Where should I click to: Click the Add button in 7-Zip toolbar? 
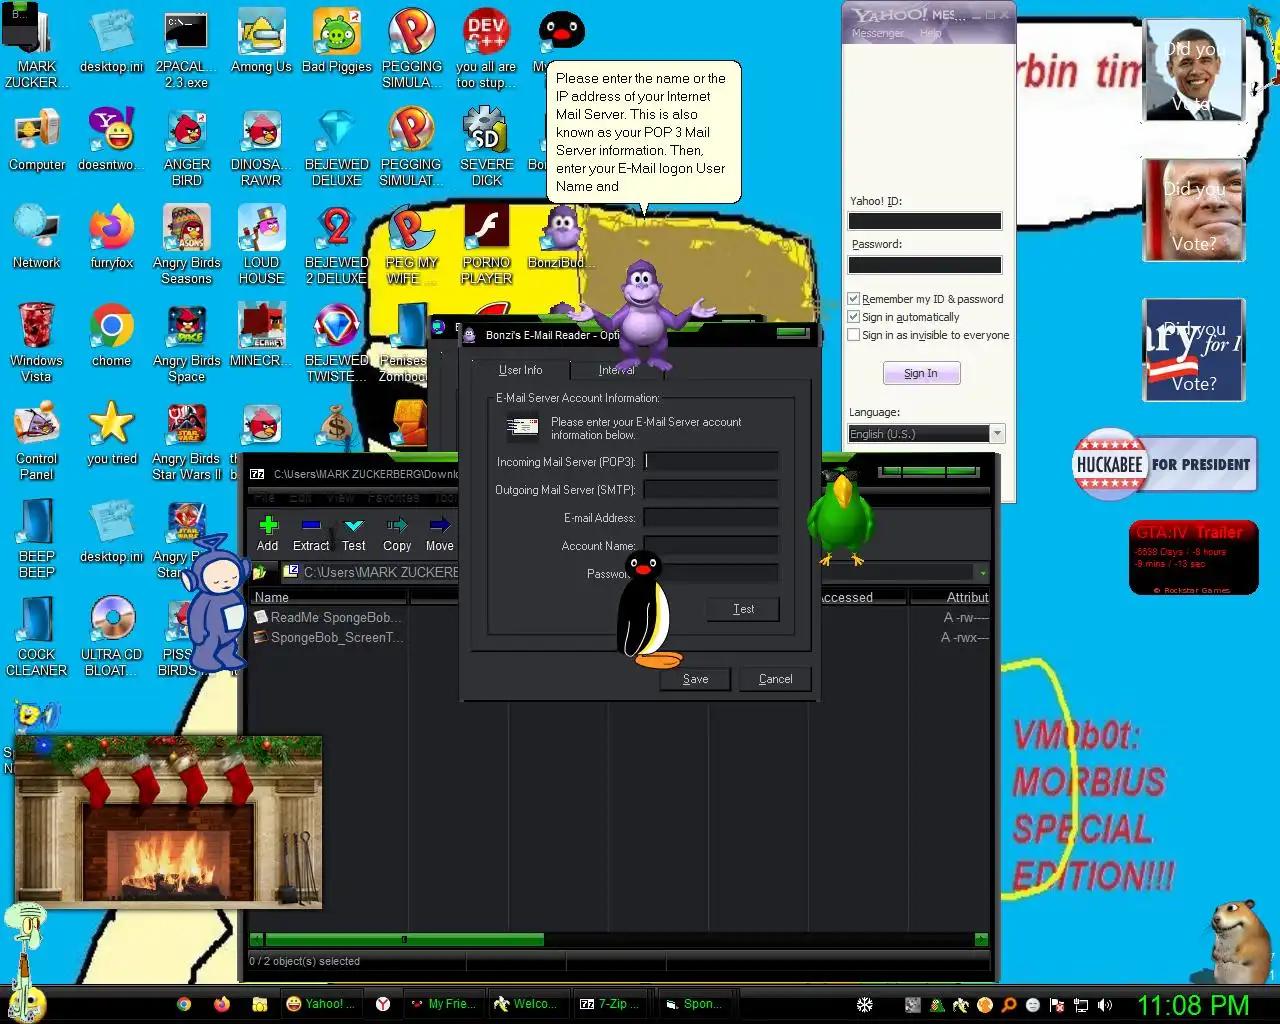coord(267,533)
